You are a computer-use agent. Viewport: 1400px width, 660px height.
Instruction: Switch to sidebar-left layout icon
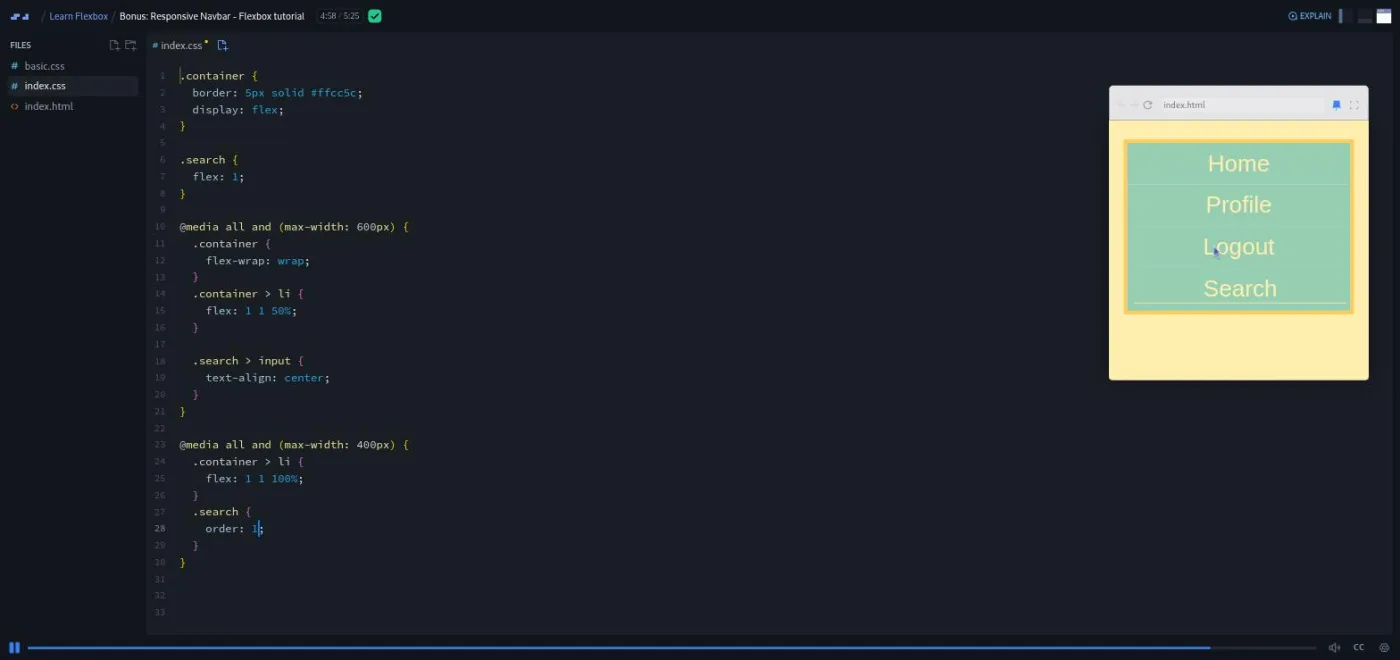coord(1345,16)
